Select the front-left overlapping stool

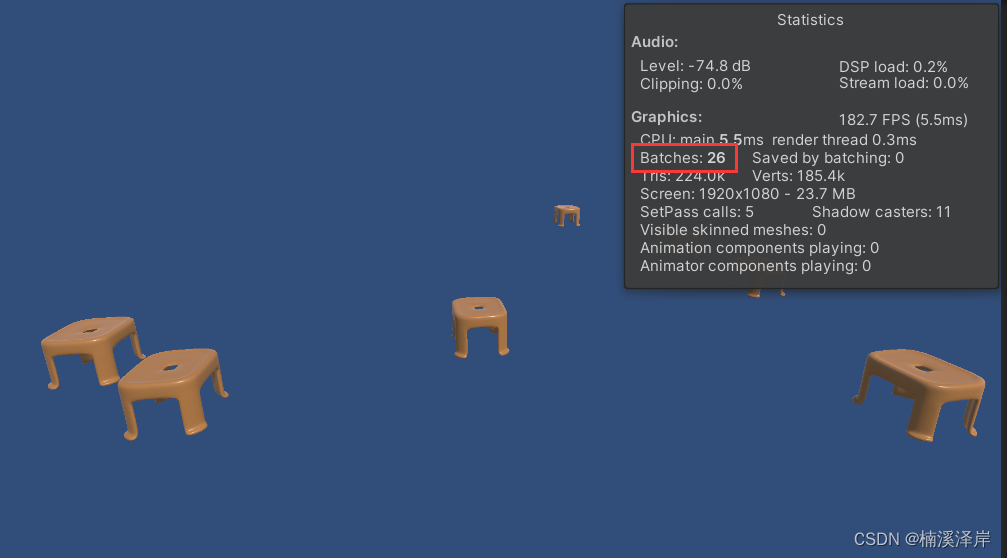[173, 394]
